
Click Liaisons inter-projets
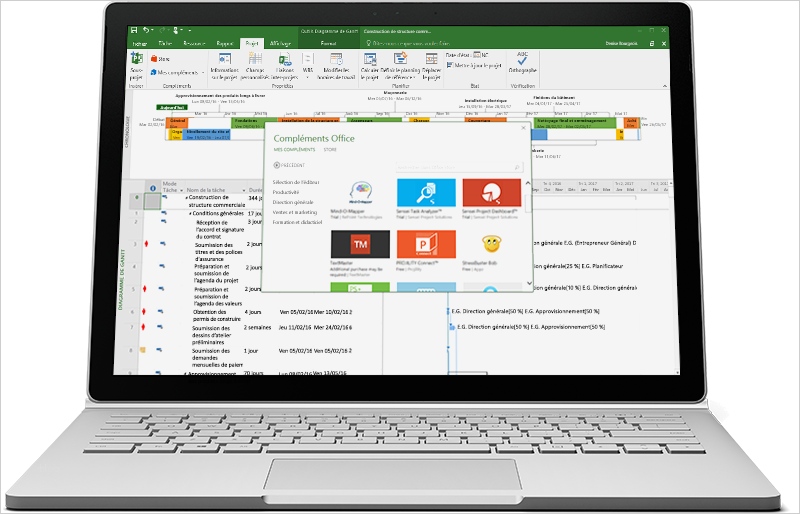tap(285, 66)
